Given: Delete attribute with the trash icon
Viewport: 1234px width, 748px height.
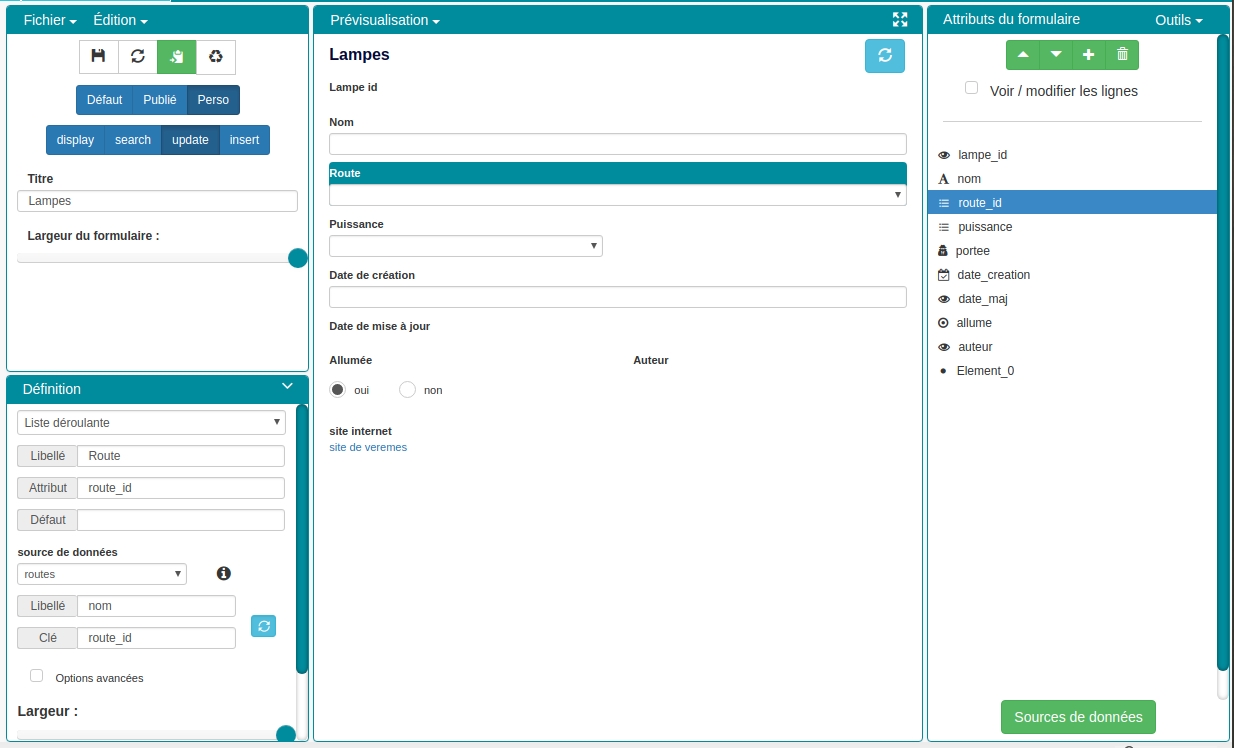Looking at the screenshot, I should [1122, 54].
